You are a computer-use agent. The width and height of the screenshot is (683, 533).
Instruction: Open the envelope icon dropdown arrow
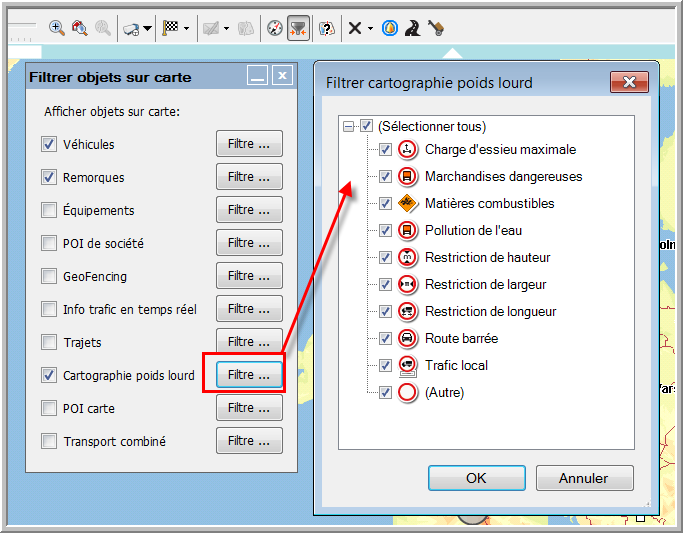227,29
